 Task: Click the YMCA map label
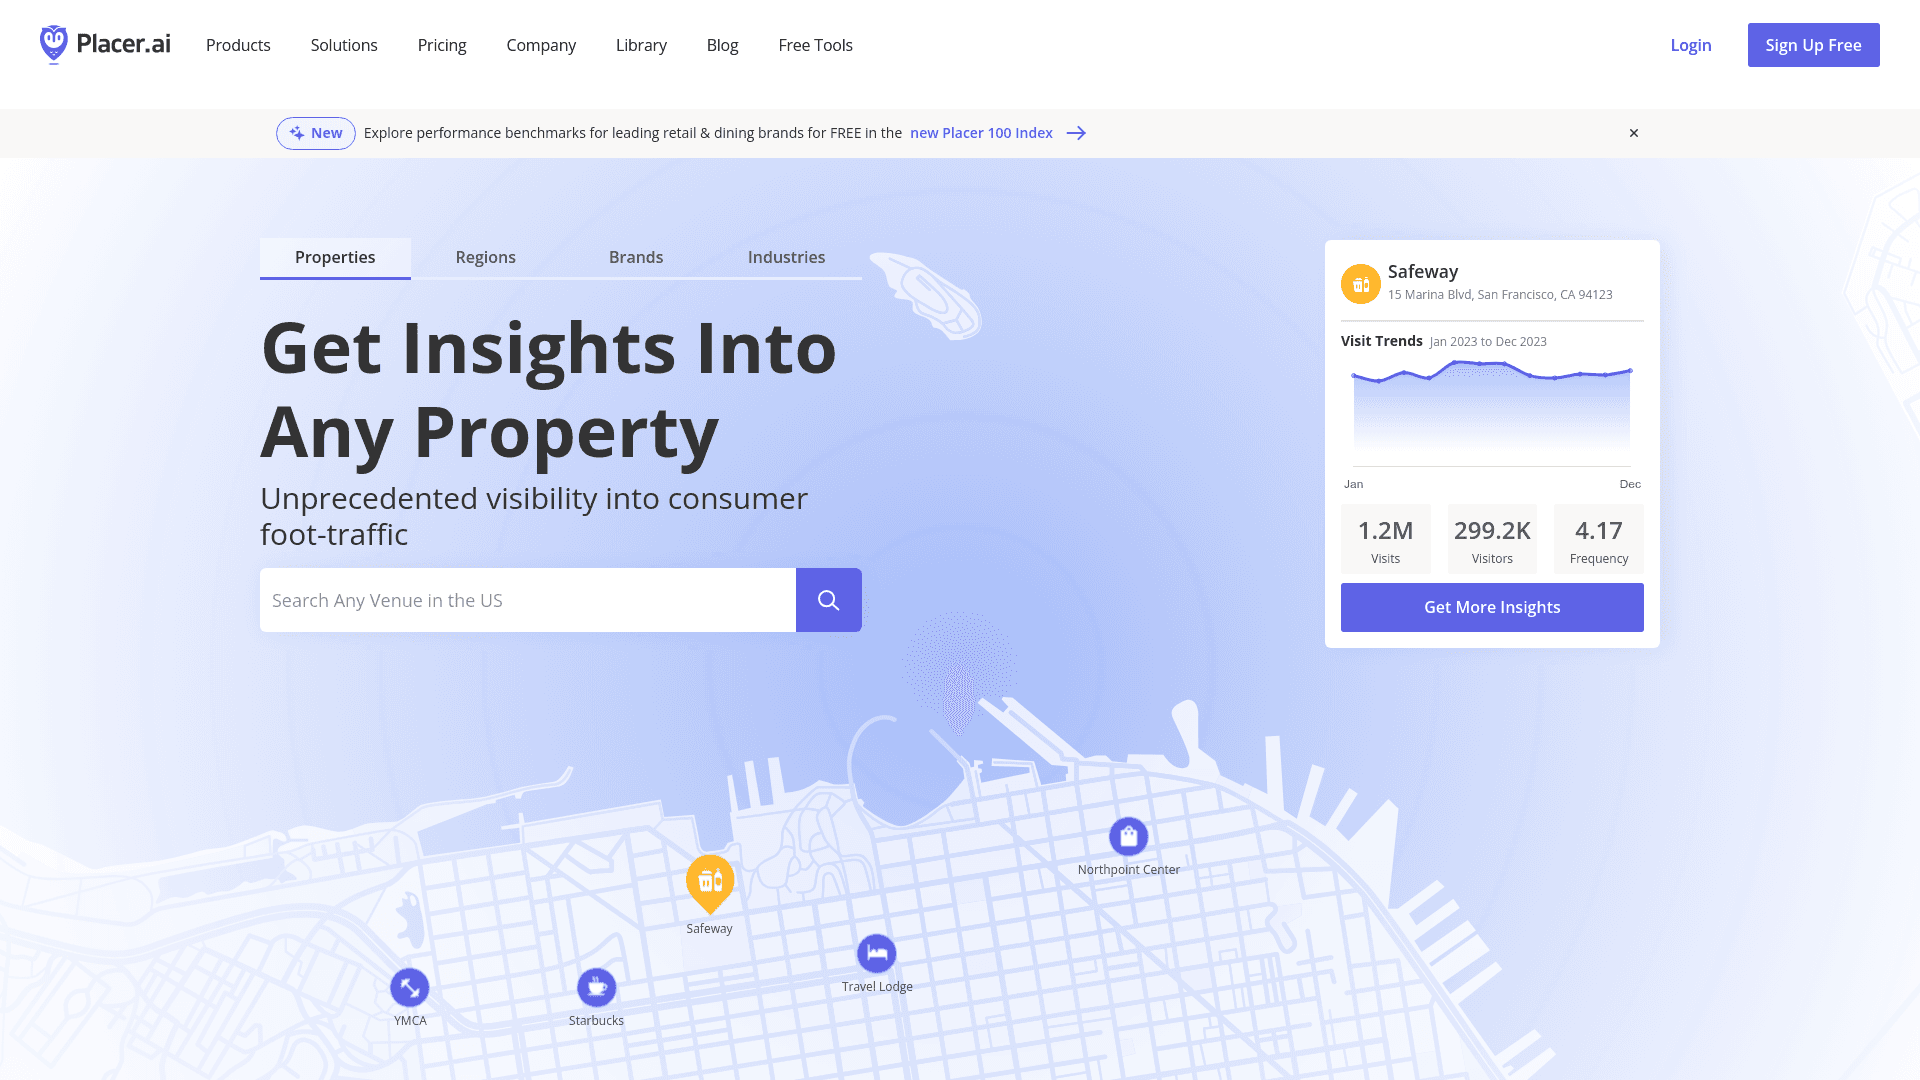coord(410,1021)
